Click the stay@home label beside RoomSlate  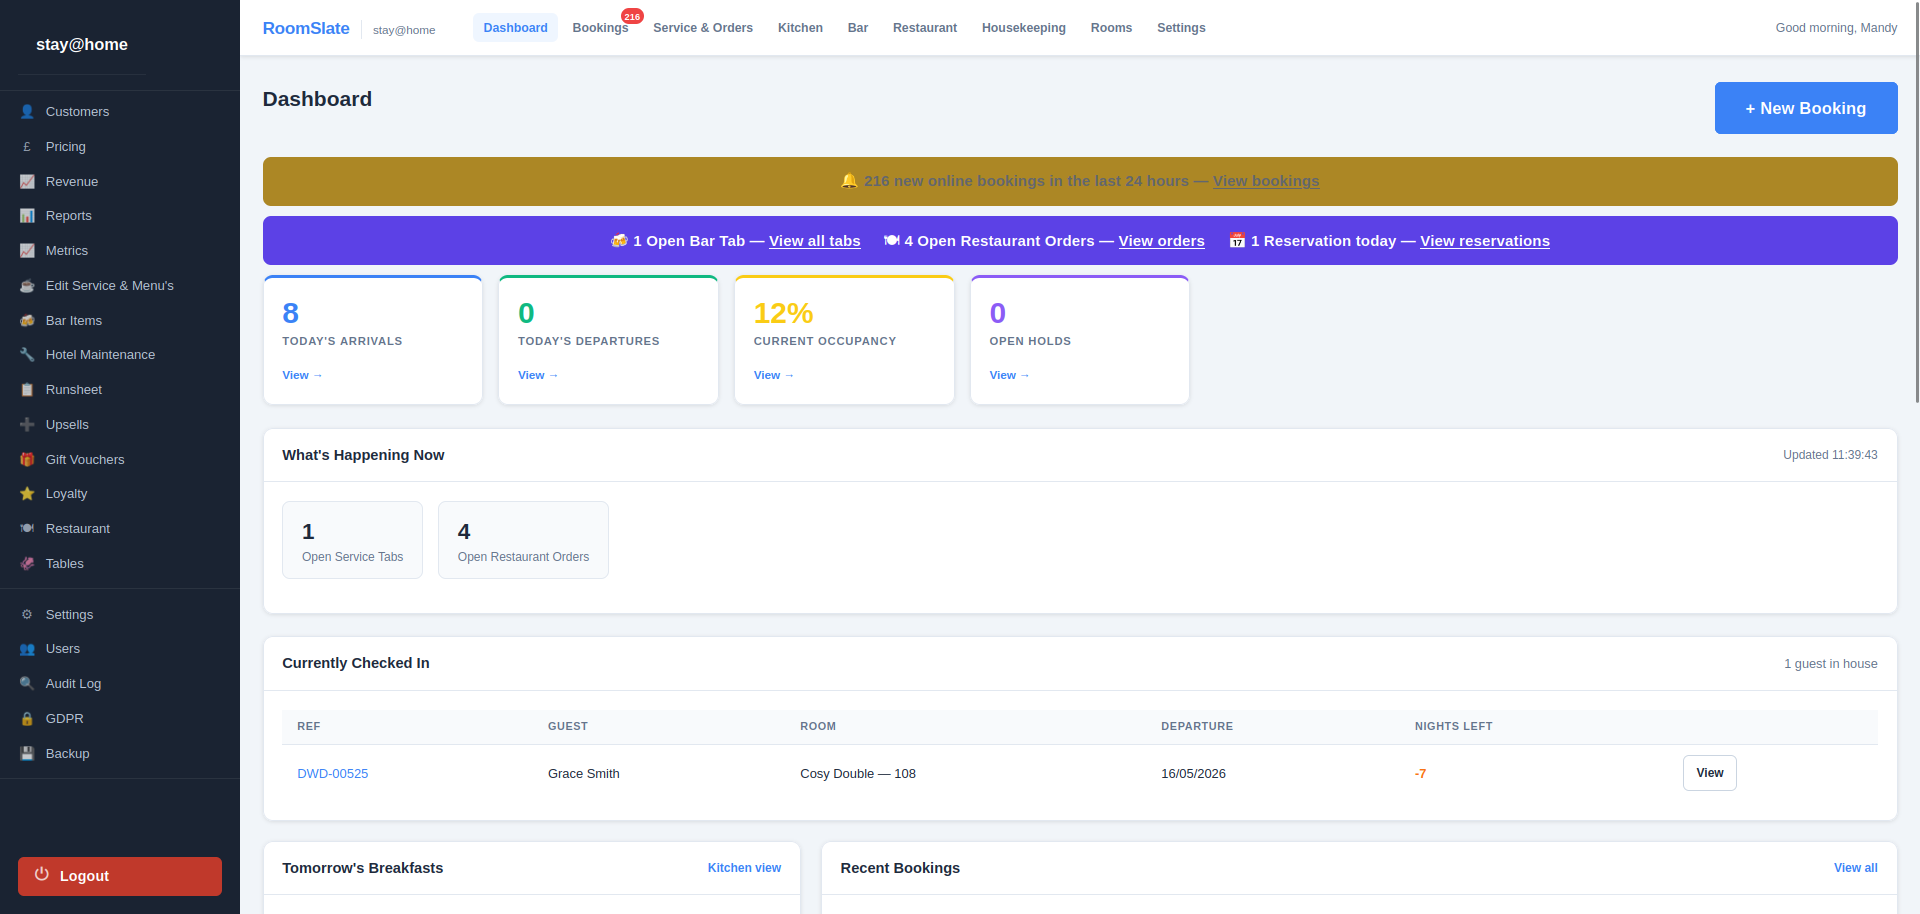404,30
